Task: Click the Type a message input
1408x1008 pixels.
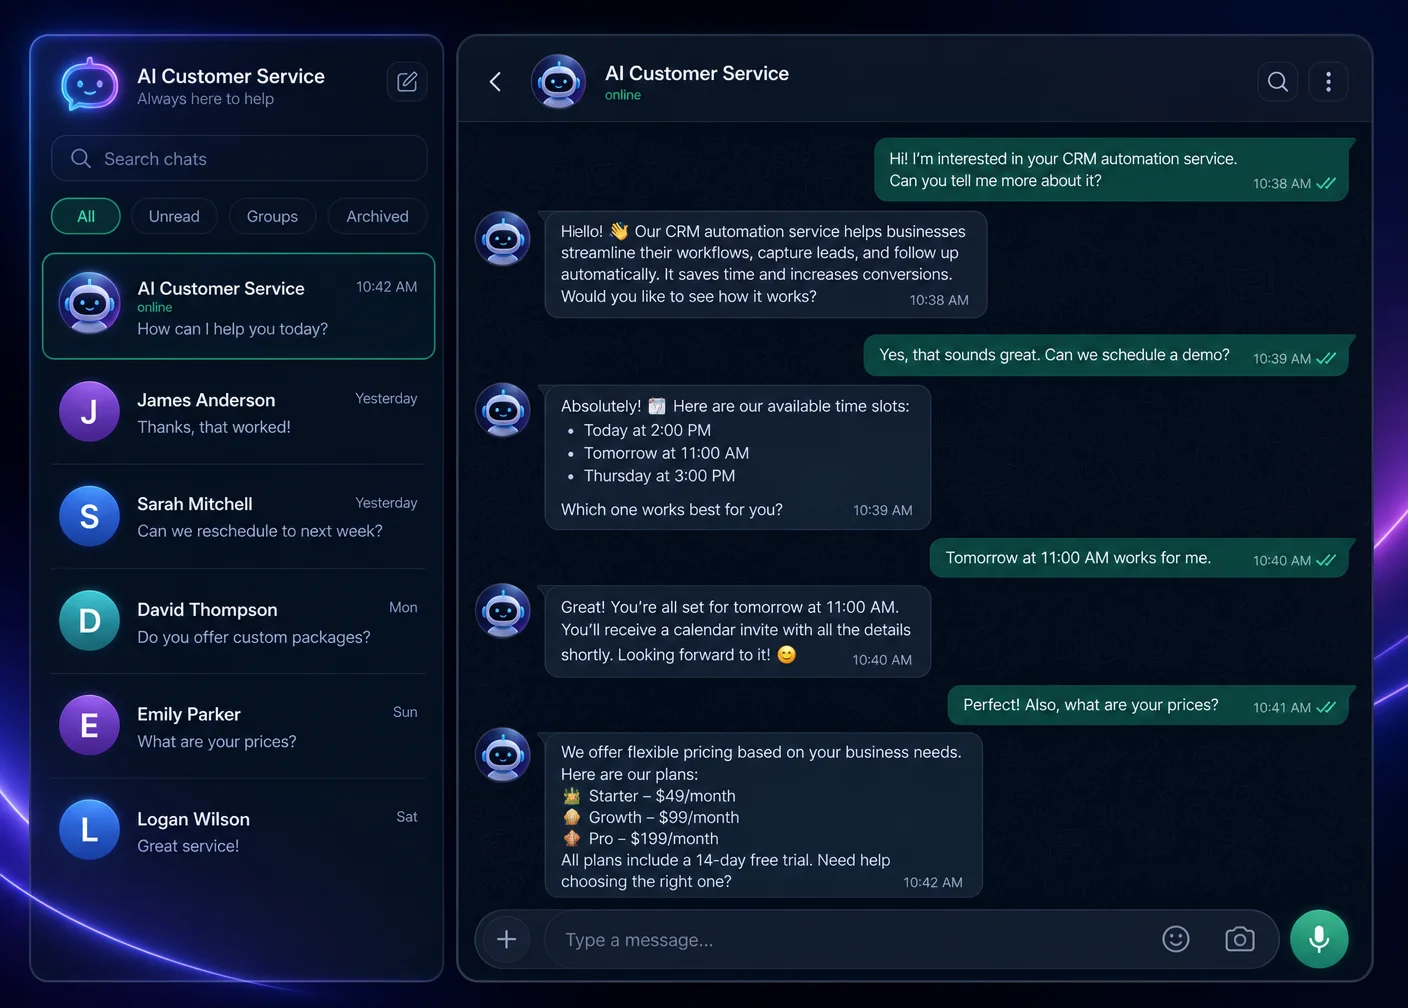Action: 850,939
